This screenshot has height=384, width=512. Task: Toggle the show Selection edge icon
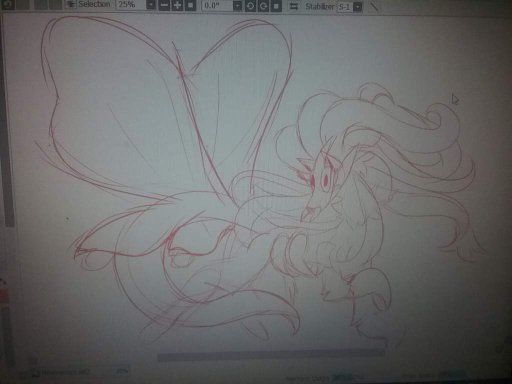click(x=71, y=4)
